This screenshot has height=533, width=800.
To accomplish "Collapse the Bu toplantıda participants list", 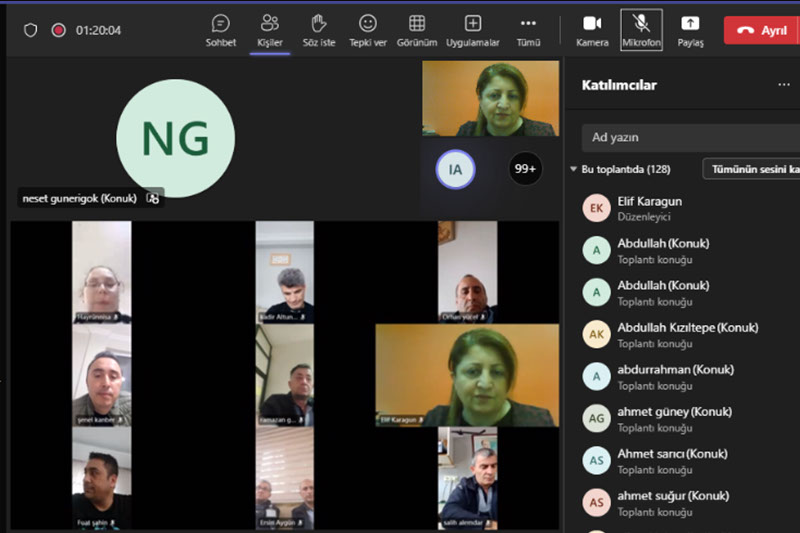I will (x=574, y=170).
